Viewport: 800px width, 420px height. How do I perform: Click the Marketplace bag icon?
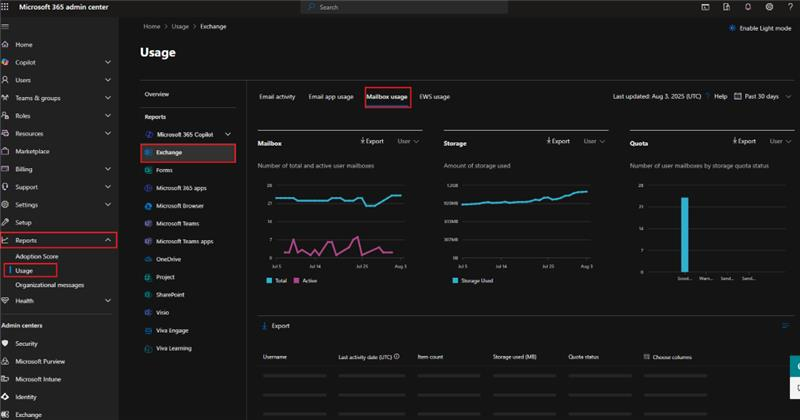pos(5,151)
